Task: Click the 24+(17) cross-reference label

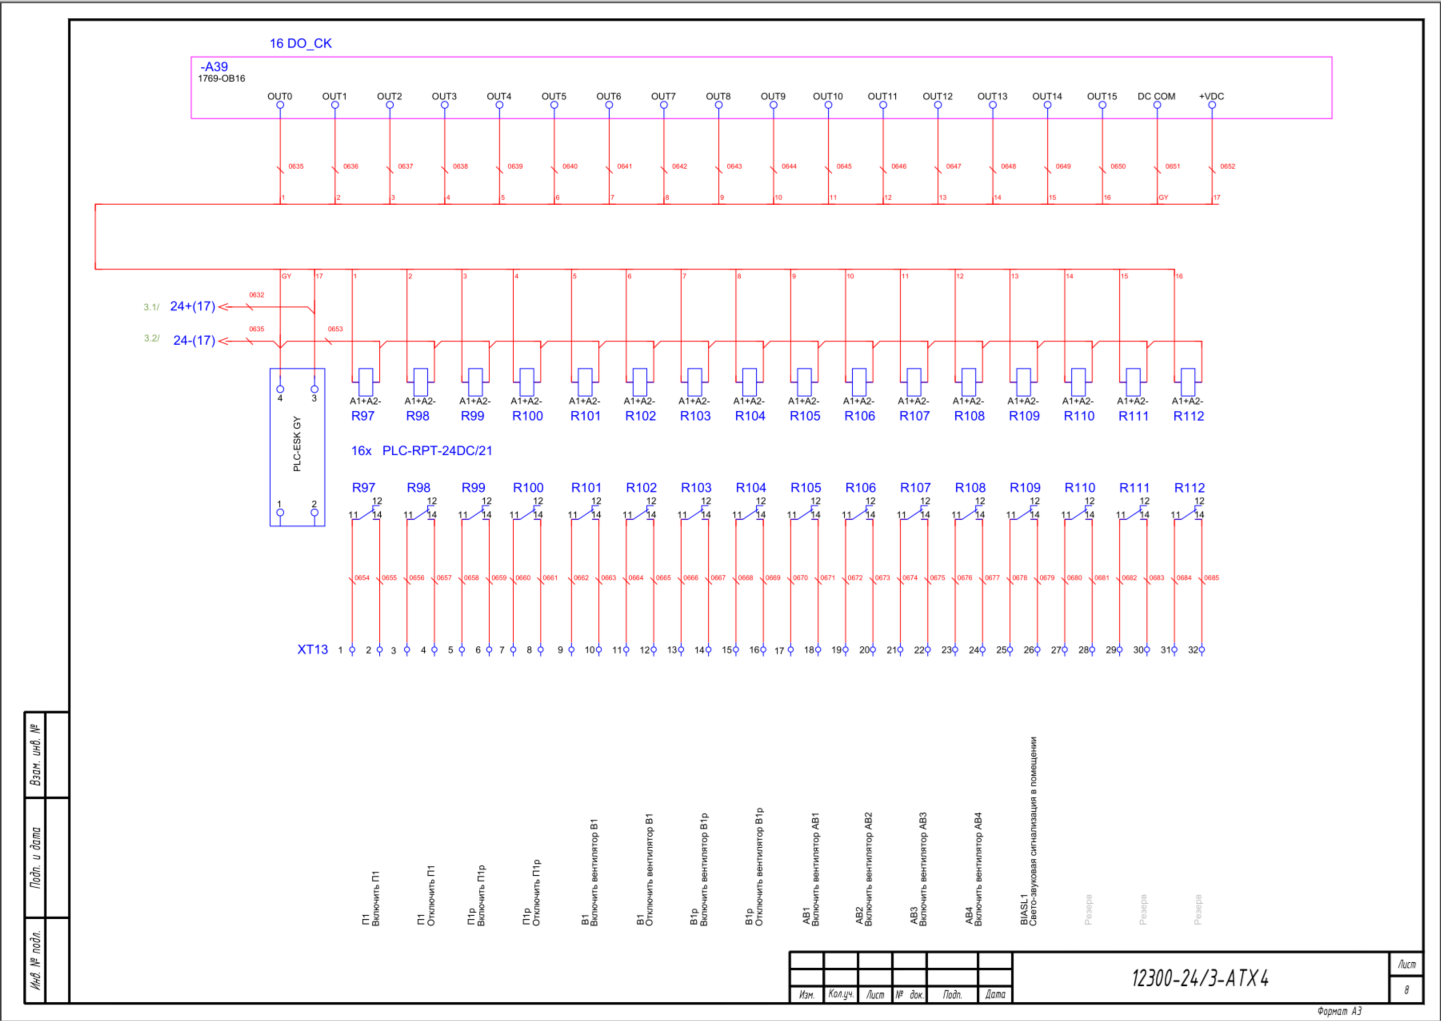Action: click(192, 306)
